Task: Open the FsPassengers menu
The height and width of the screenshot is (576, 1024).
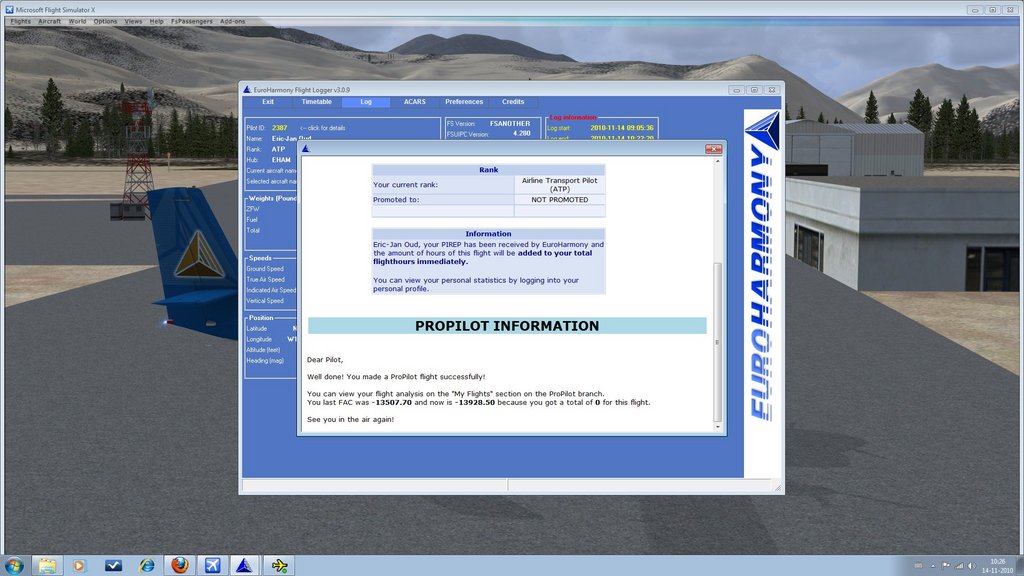Action: coord(191,21)
